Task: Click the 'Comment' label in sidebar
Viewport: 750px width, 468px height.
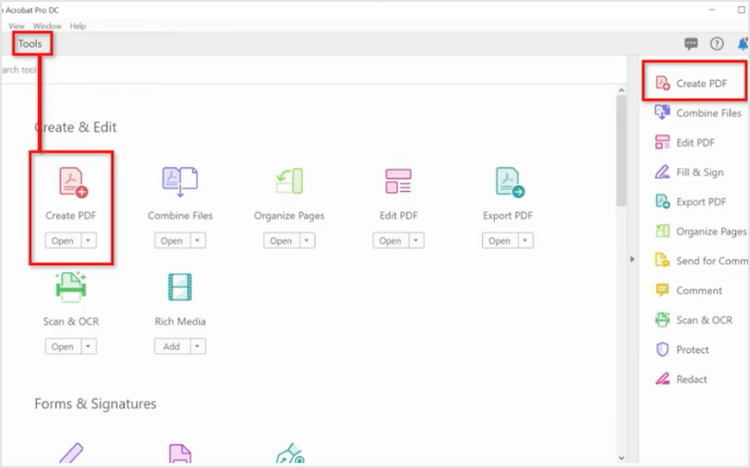Action: 699,290
